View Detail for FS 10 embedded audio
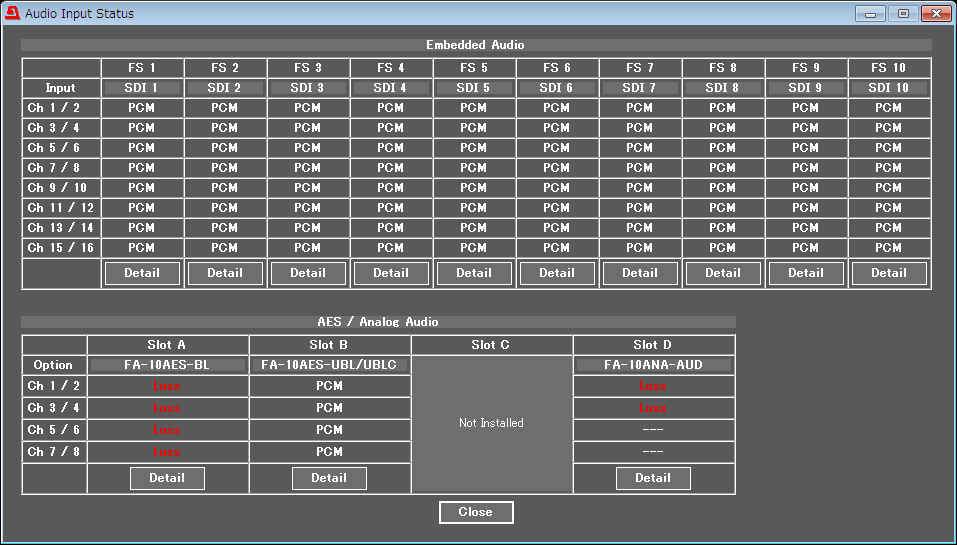Screen dimensions: 957x545 click(x=888, y=273)
